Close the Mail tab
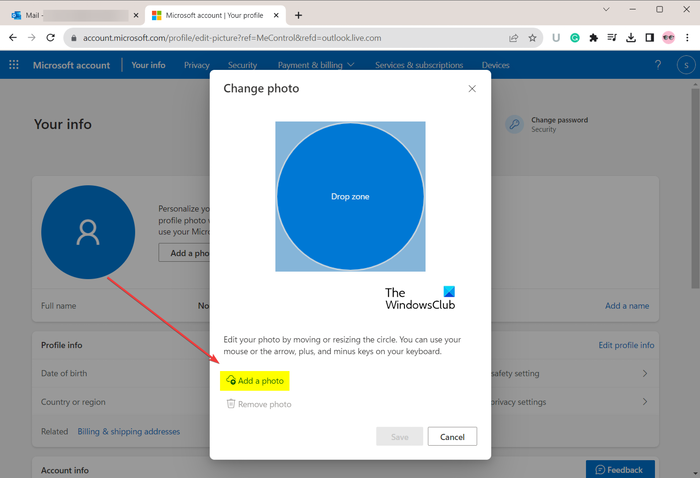The height and width of the screenshot is (478, 700). 136,15
